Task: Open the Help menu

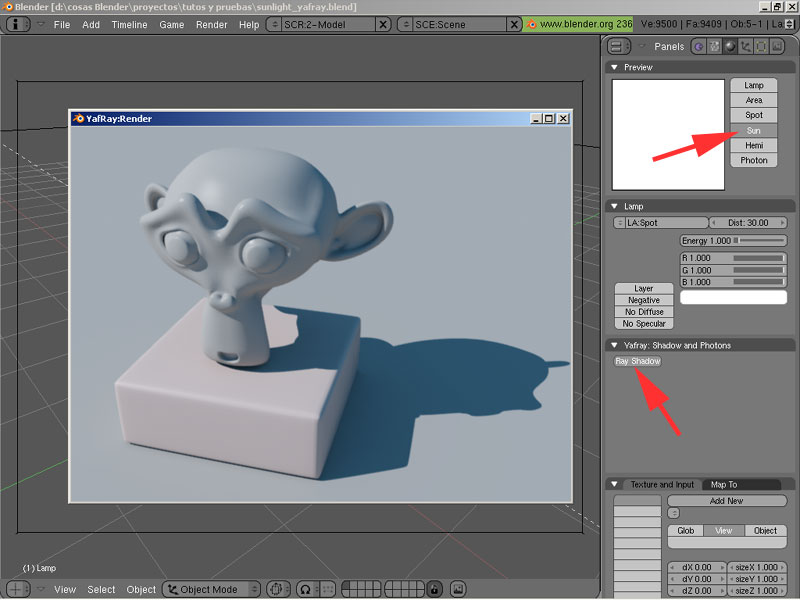Action: click(x=249, y=24)
